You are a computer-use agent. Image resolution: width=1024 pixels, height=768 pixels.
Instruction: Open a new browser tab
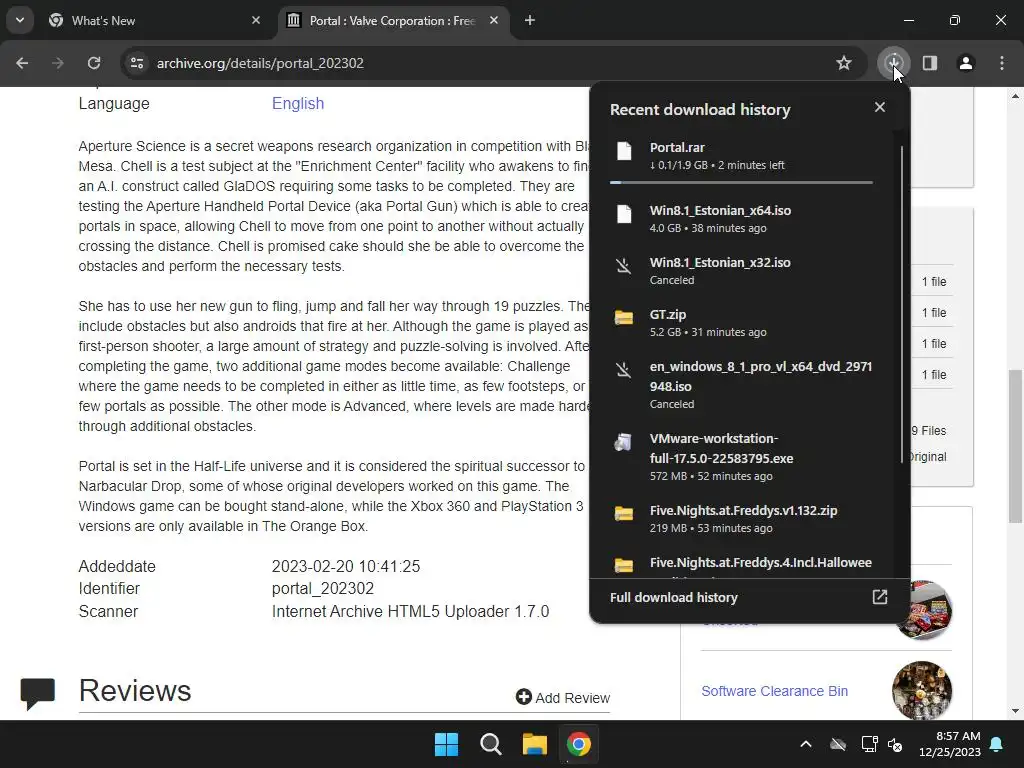coord(530,20)
